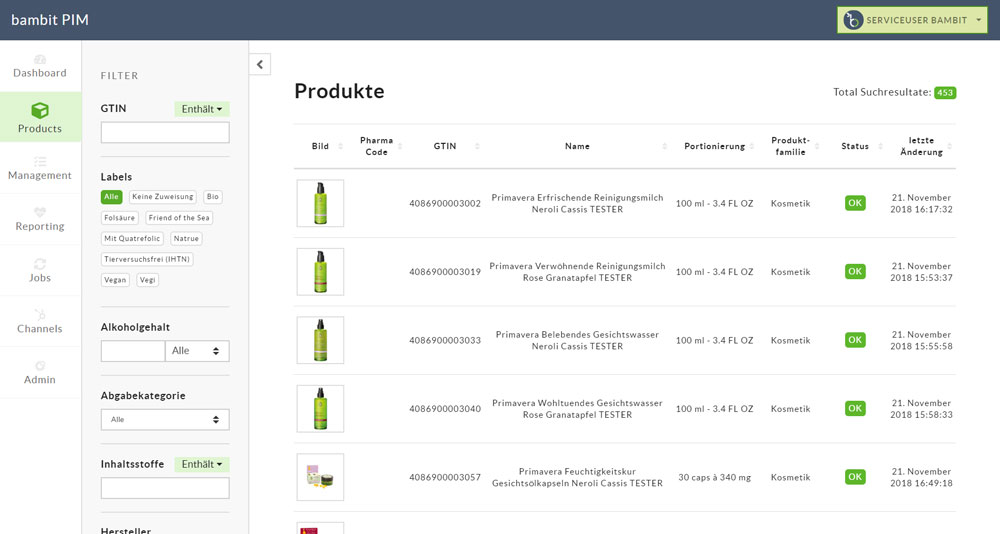Open thumbnail of Belebendes Gesichtswasser product
Image resolution: width=1000 pixels, height=534 pixels.
[x=320, y=340]
